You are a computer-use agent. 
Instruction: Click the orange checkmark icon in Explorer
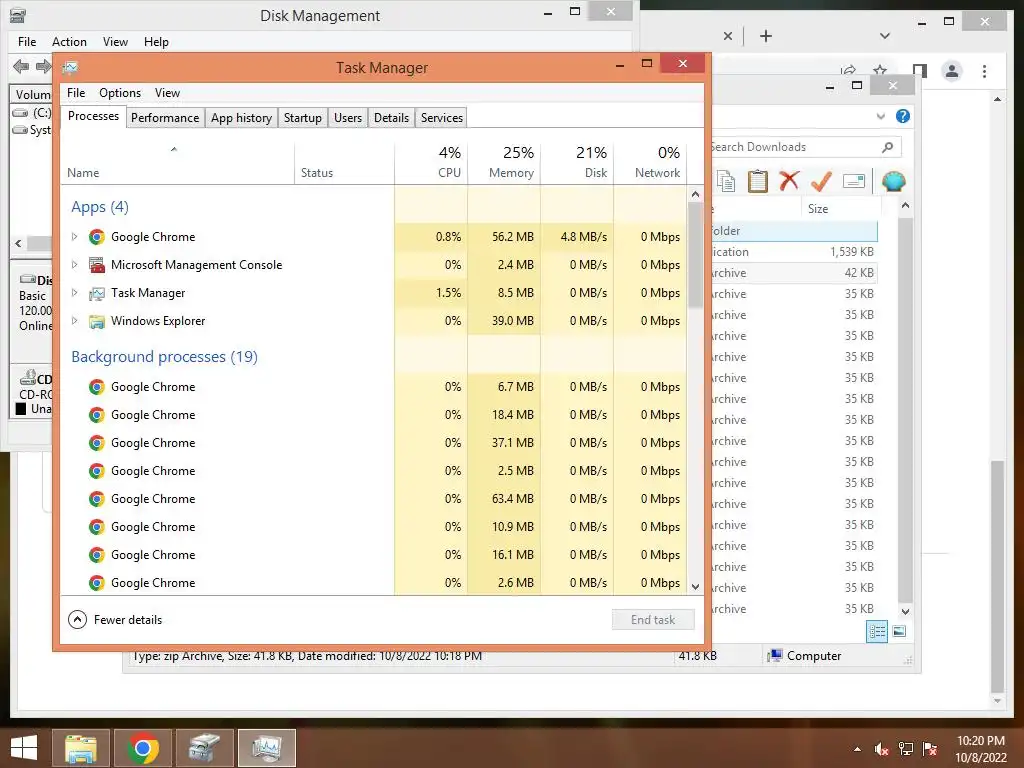click(x=821, y=181)
